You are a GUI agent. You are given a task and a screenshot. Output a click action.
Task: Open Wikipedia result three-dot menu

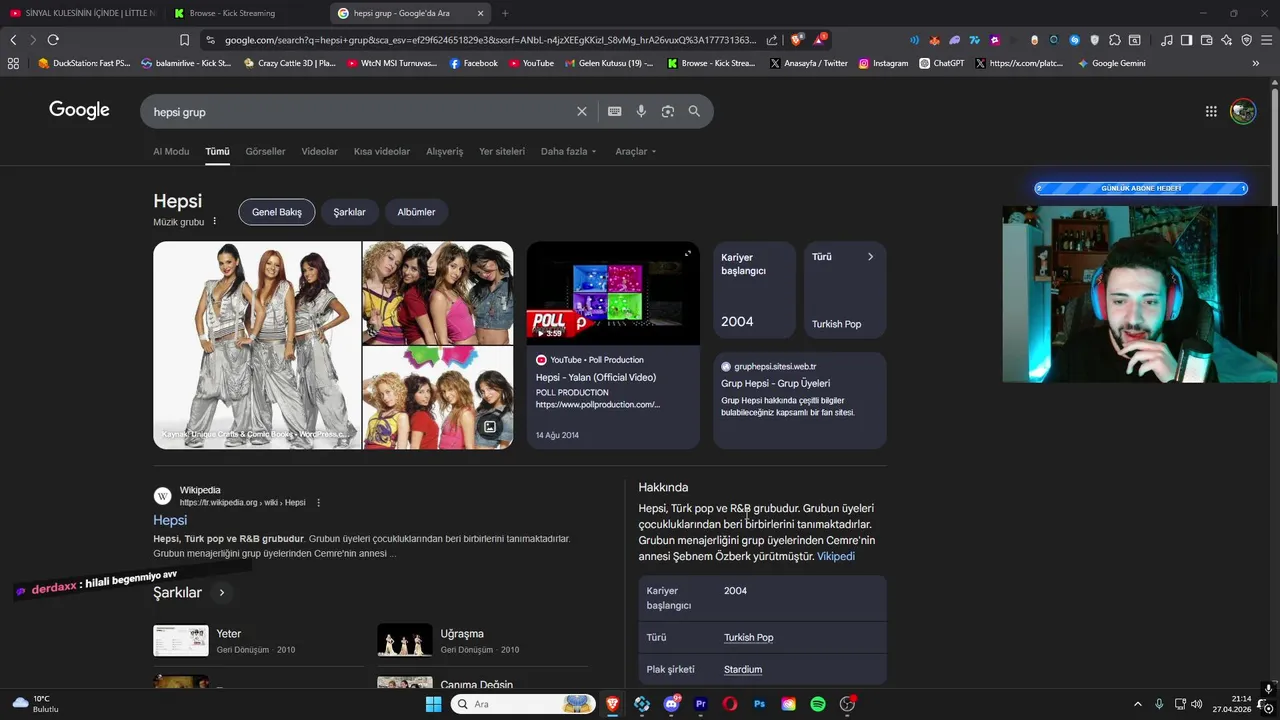pyautogui.click(x=318, y=502)
